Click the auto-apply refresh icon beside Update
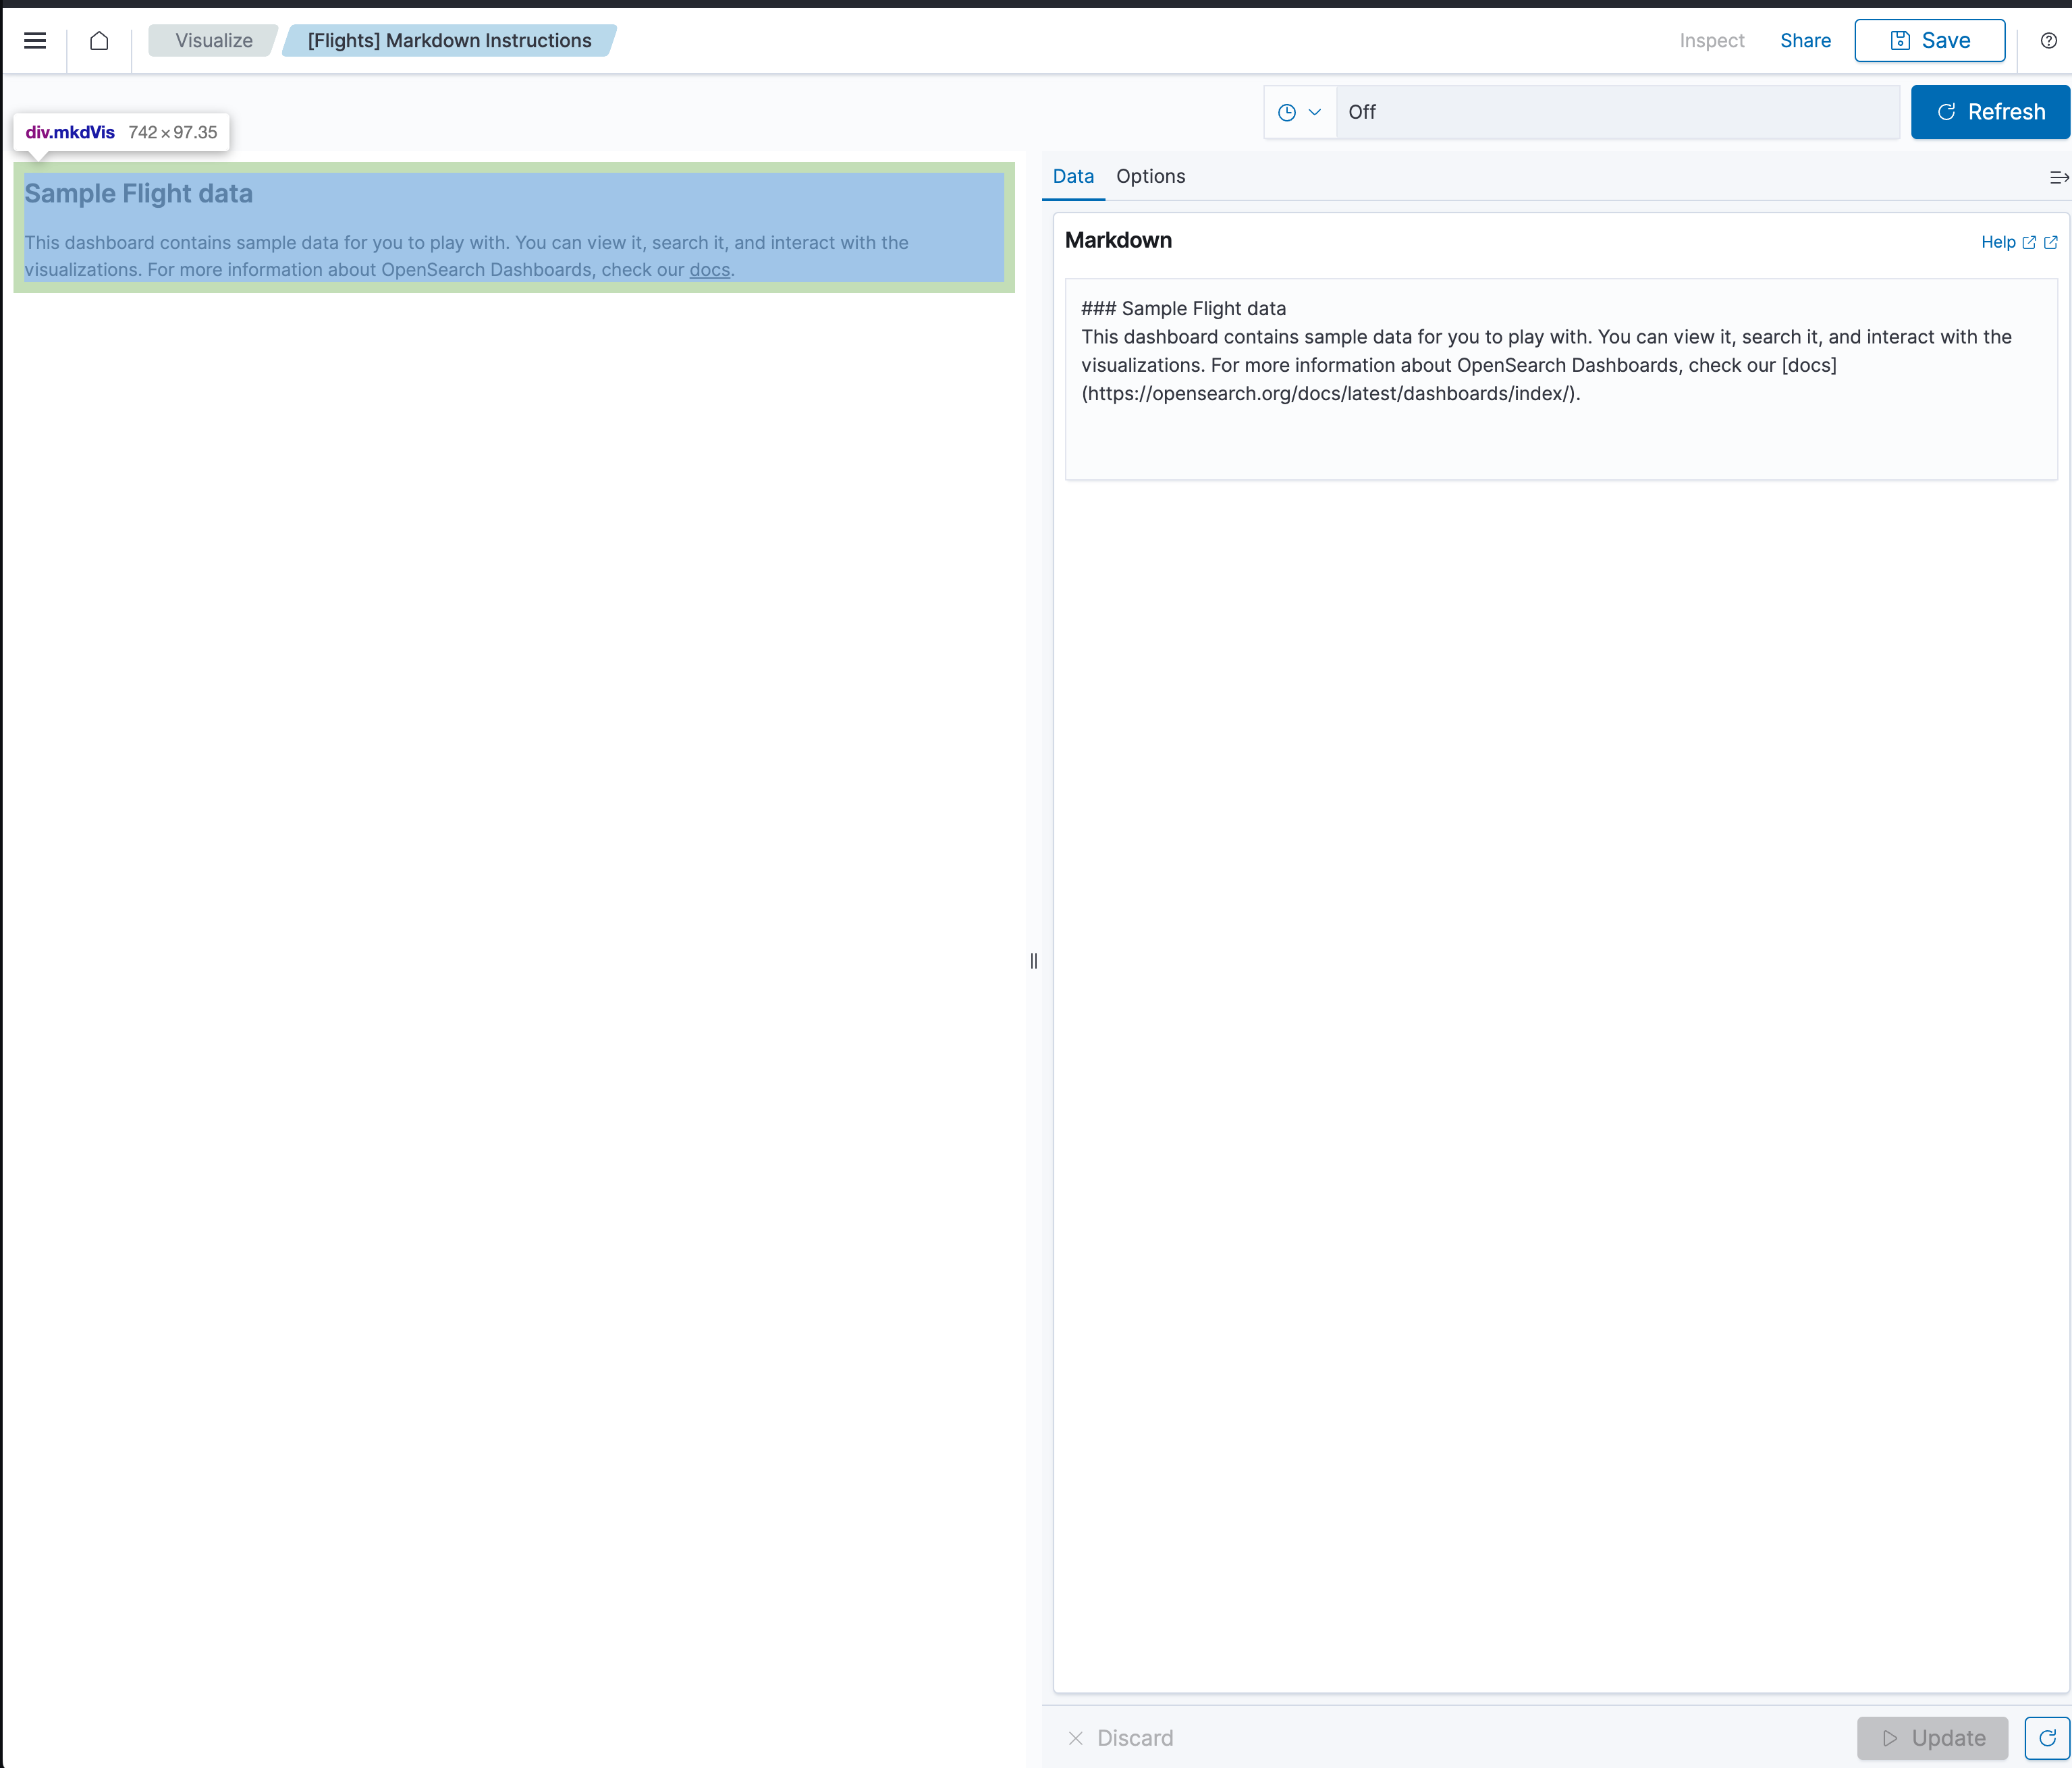 [2047, 1738]
